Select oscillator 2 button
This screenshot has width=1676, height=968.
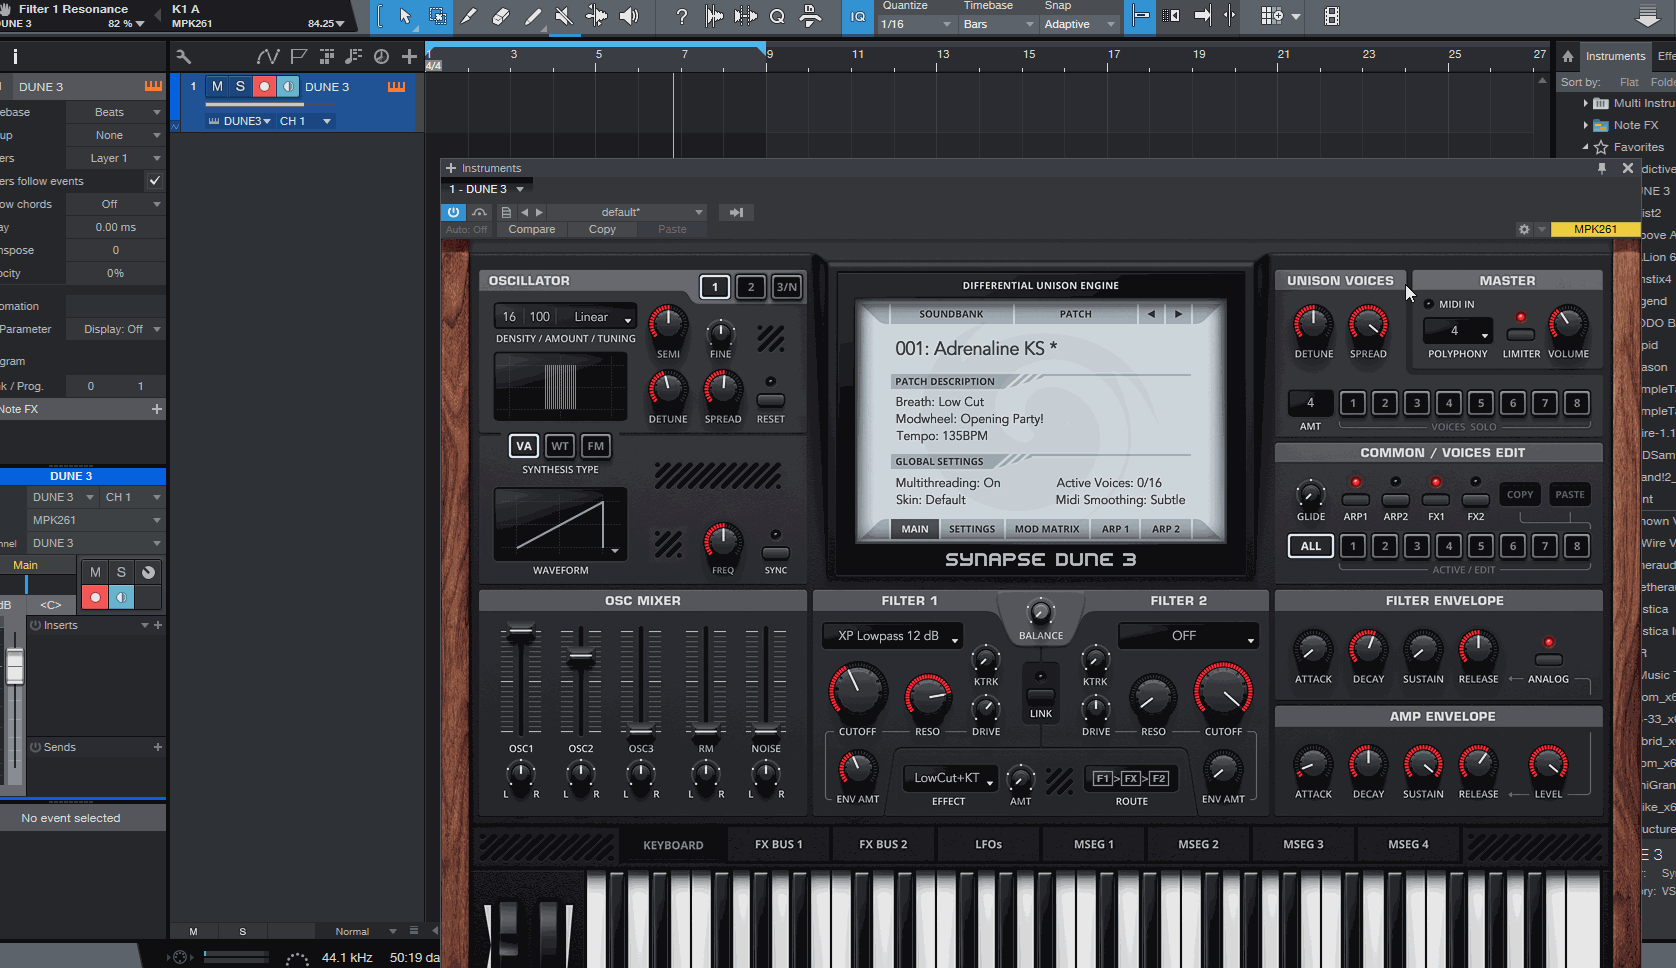[750, 287]
